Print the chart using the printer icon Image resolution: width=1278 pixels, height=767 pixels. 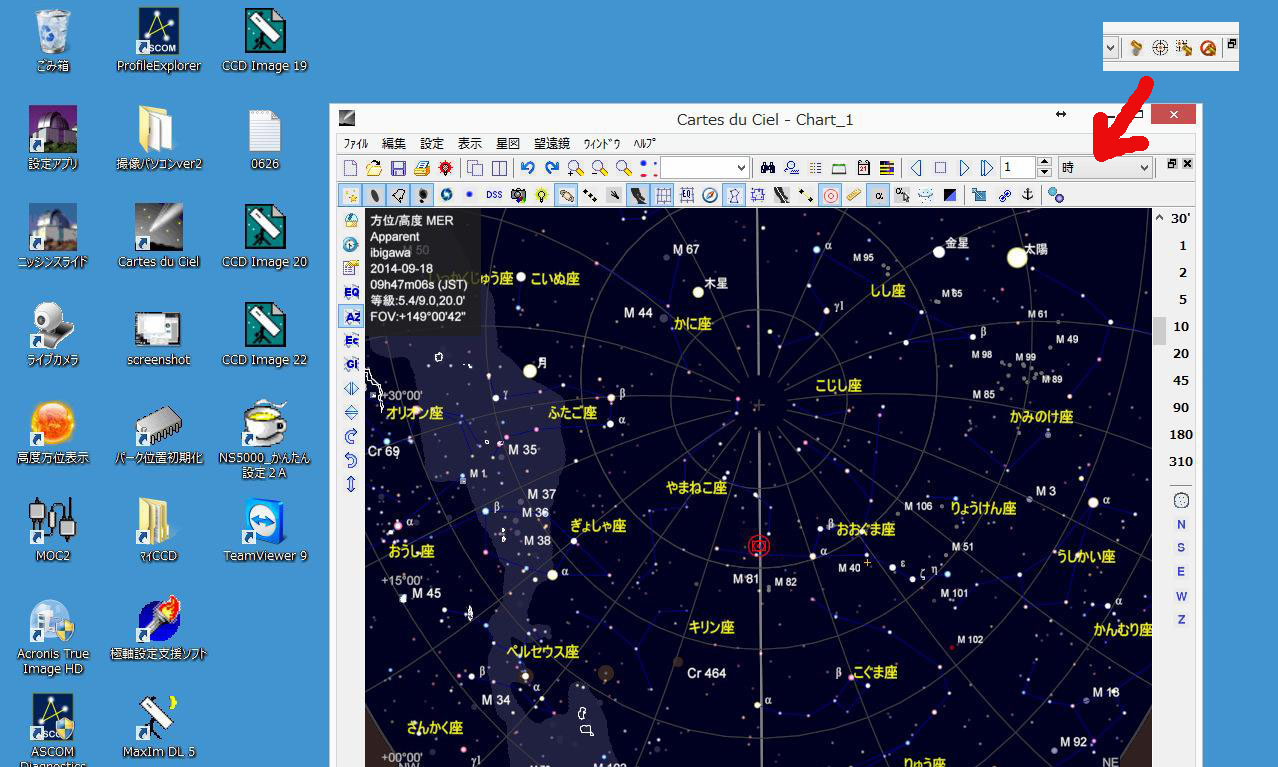422,168
